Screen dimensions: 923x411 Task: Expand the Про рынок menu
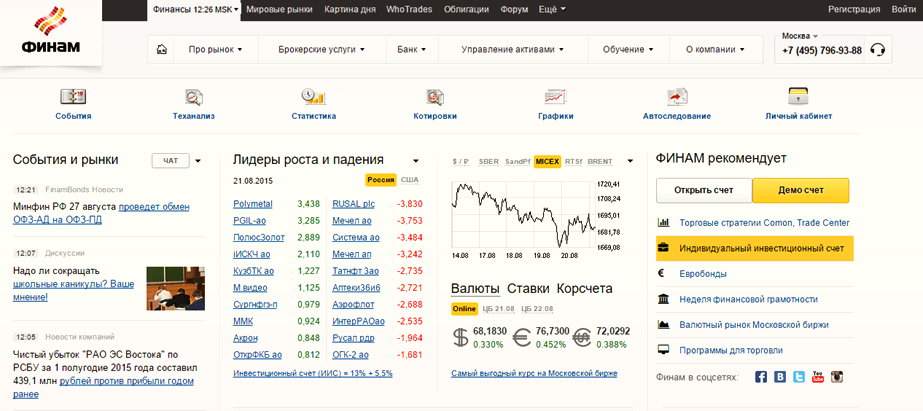pos(215,50)
